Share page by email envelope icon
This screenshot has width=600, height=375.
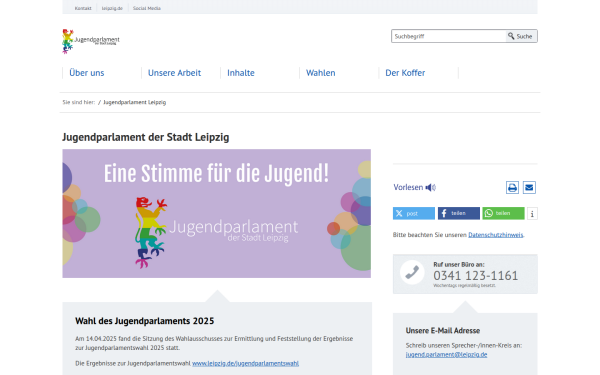point(529,188)
